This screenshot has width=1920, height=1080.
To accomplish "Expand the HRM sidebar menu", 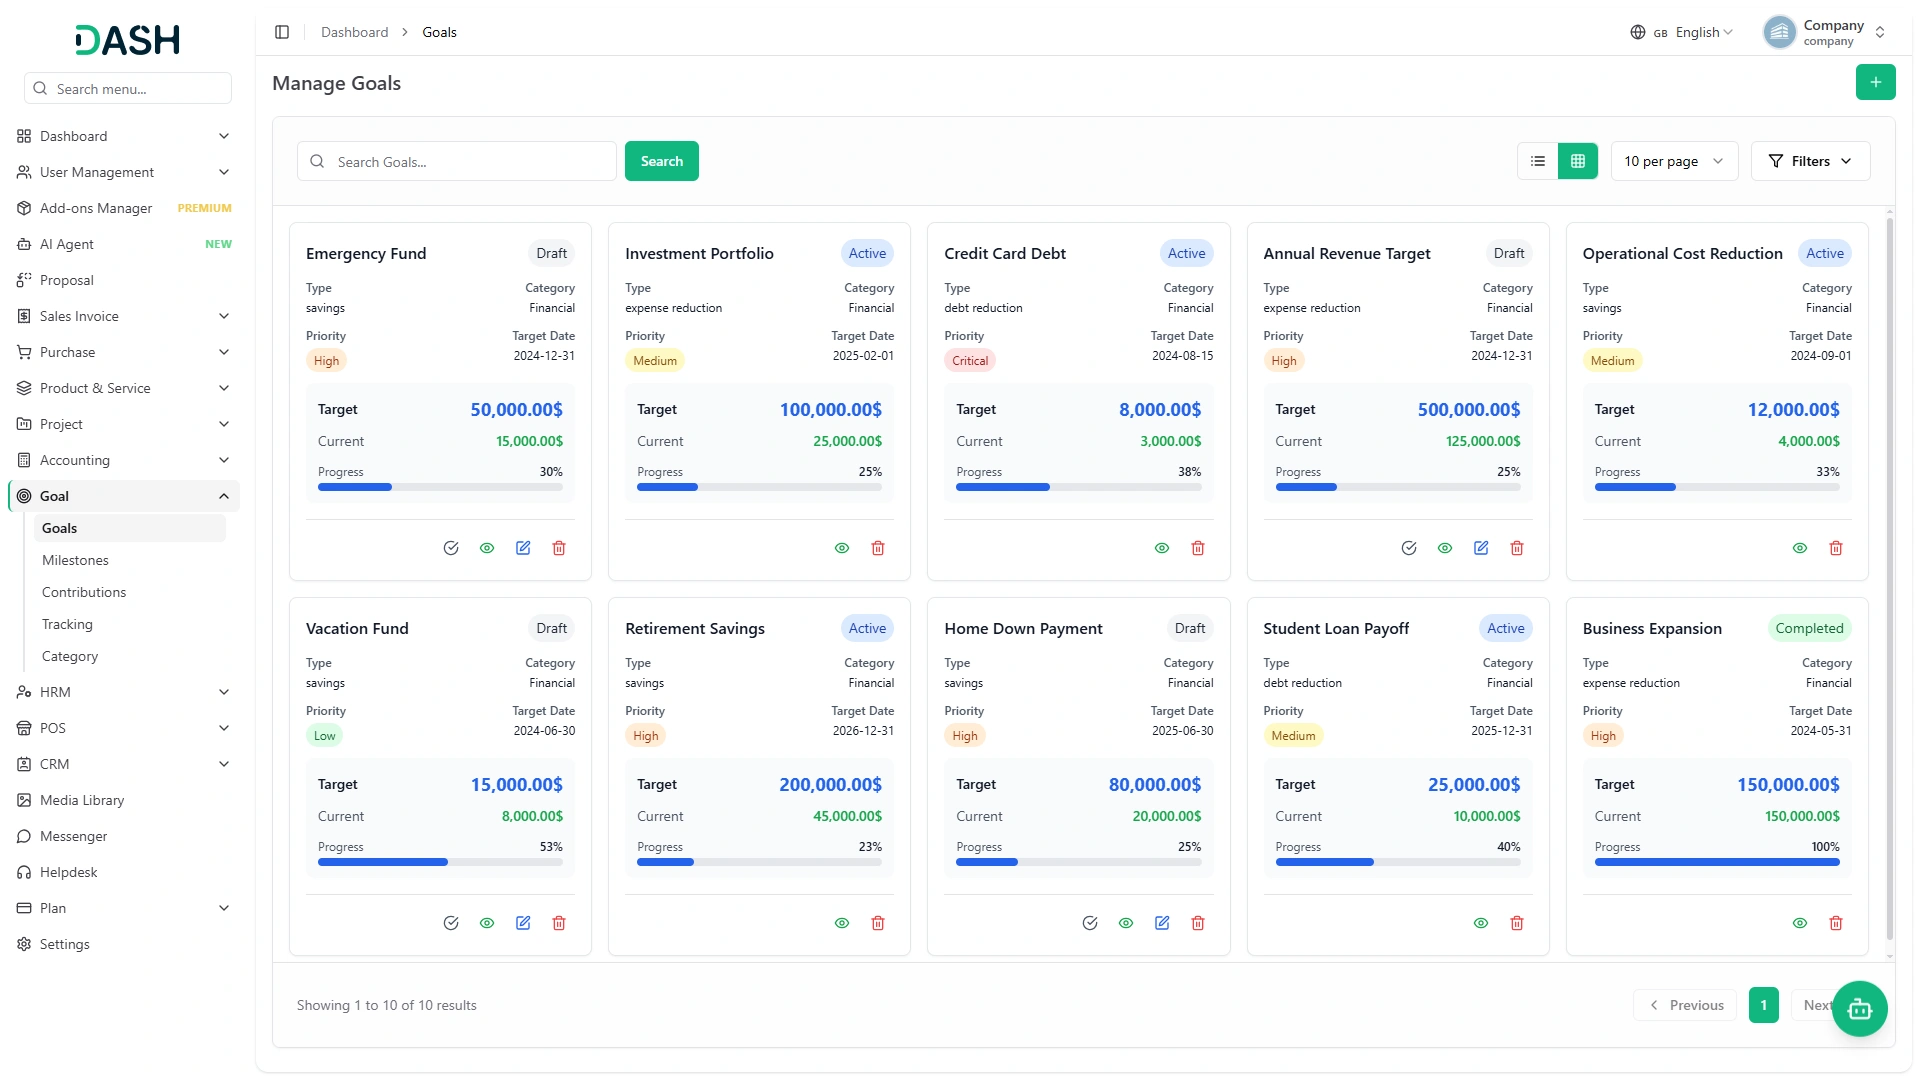I will (124, 692).
